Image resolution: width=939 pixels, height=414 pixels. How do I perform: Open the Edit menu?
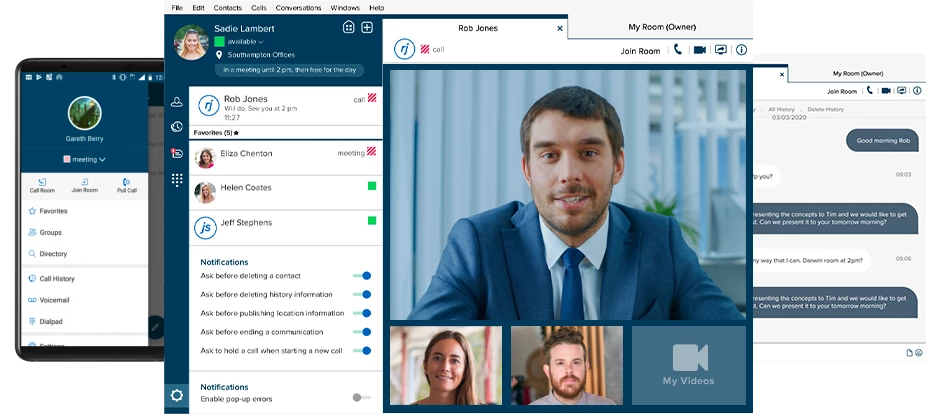[198, 8]
